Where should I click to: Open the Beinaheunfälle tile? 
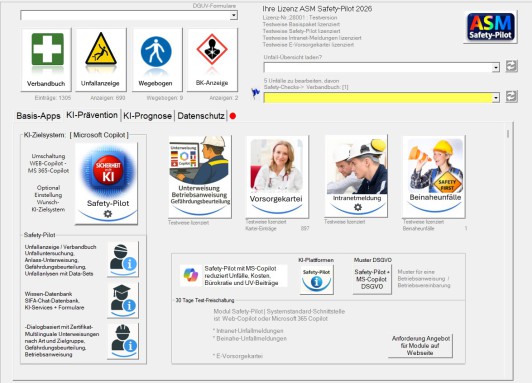click(434, 176)
